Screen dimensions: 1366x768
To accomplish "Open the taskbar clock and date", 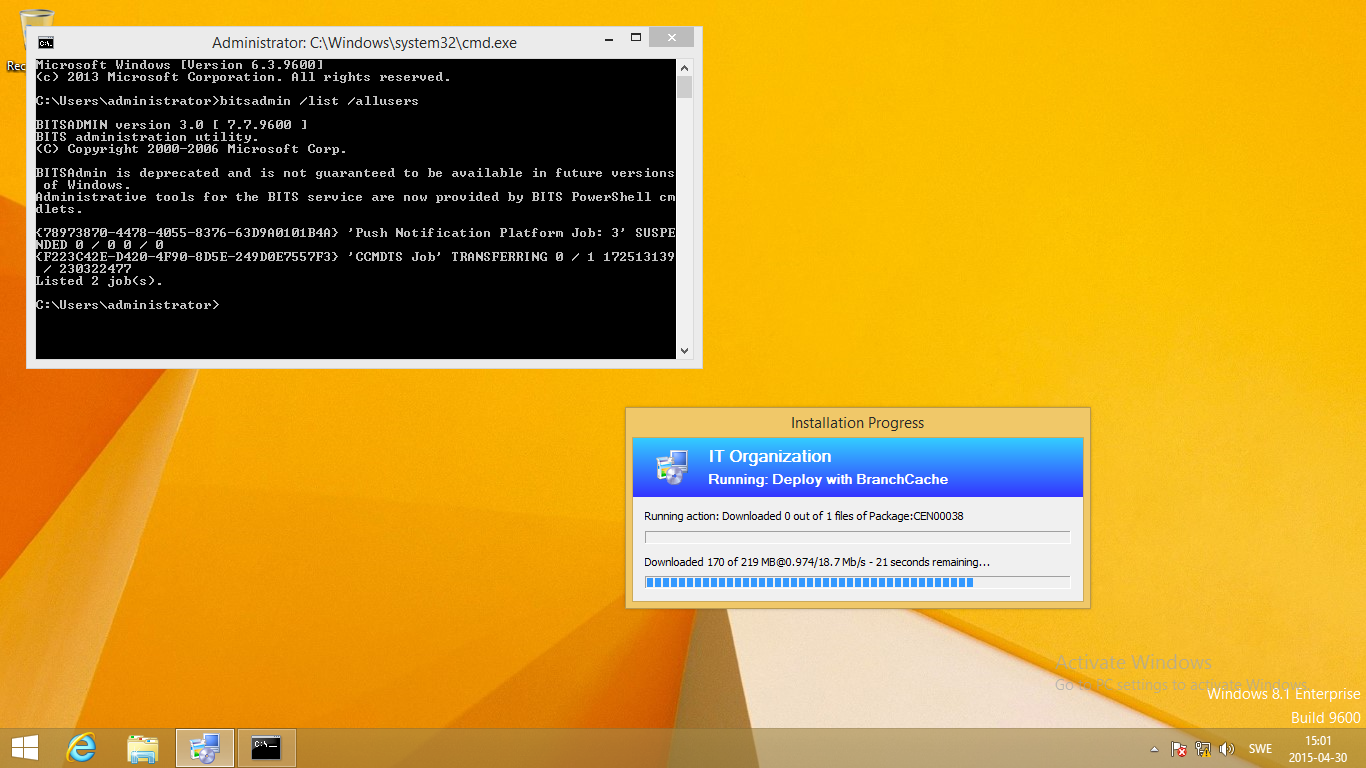I will (1318, 748).
